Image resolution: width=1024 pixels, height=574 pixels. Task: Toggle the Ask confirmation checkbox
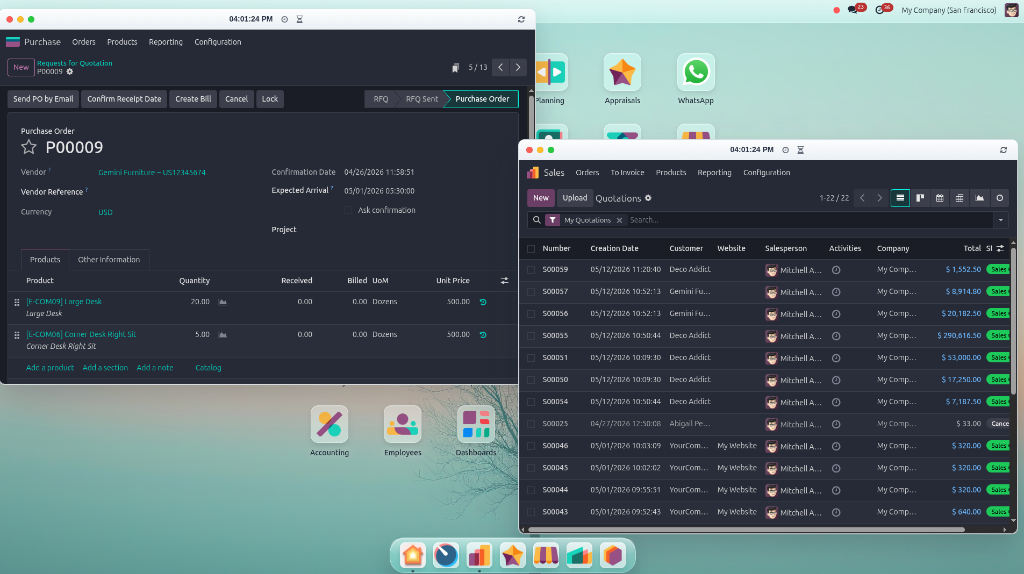[348, 210]
